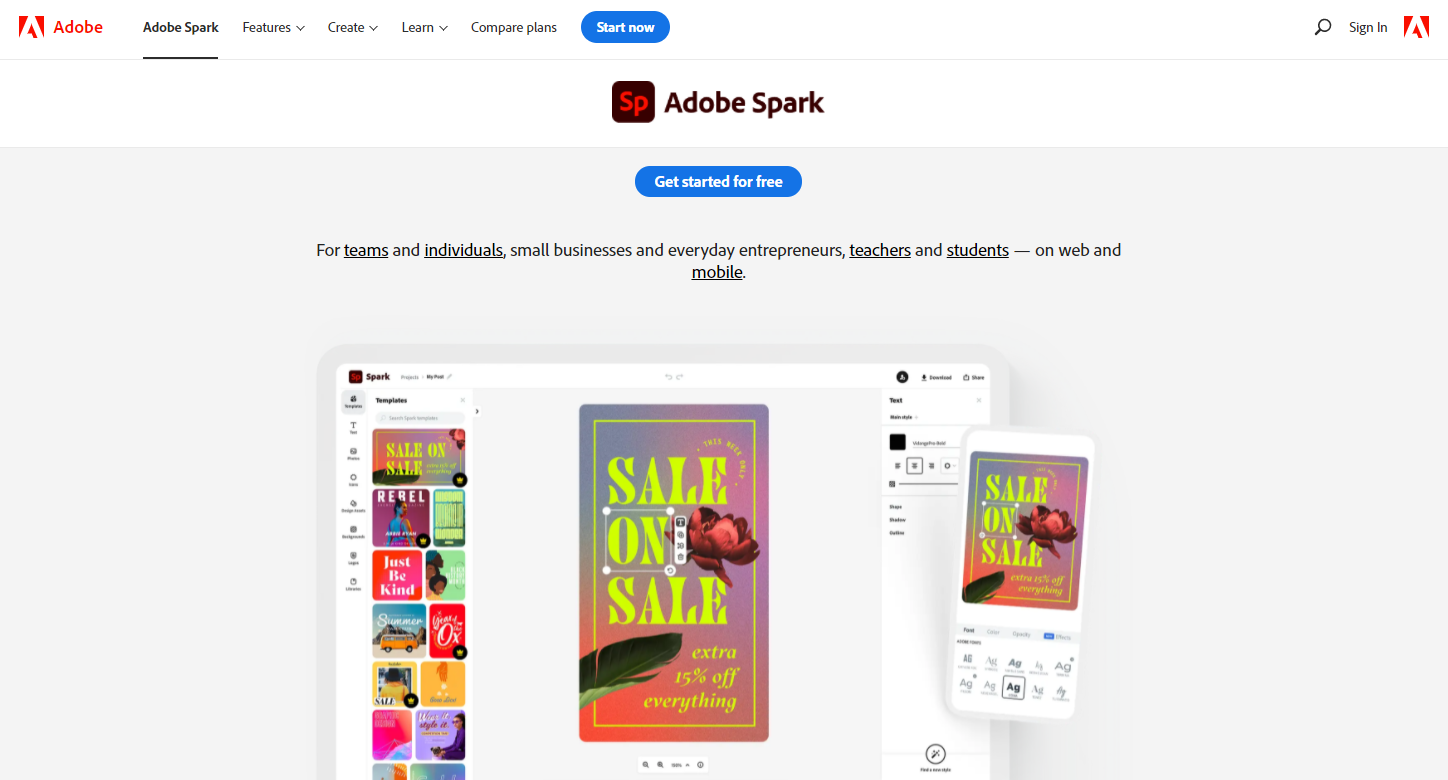This screenshot has width=1448, height=780.
Task: Expand the Learn dropdown menu
Action: pos(424,28)
